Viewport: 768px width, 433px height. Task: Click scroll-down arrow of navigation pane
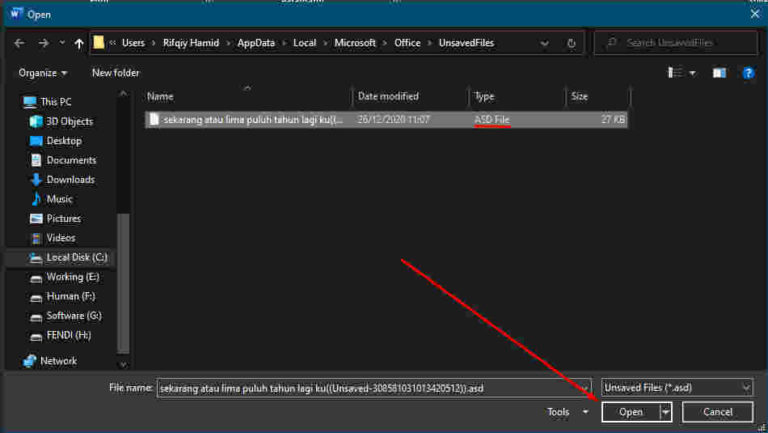(123, 364)
